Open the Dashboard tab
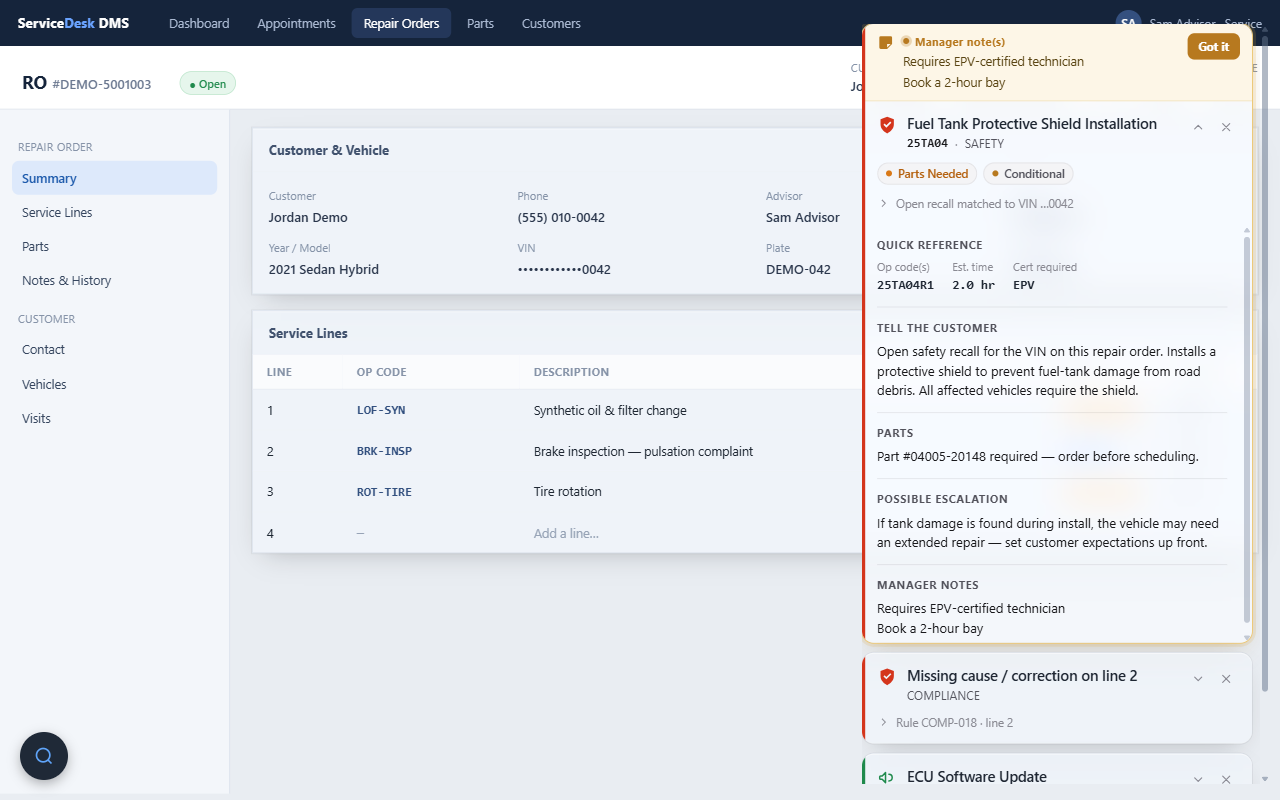1280x800 pixels. (x=199, y=23)
